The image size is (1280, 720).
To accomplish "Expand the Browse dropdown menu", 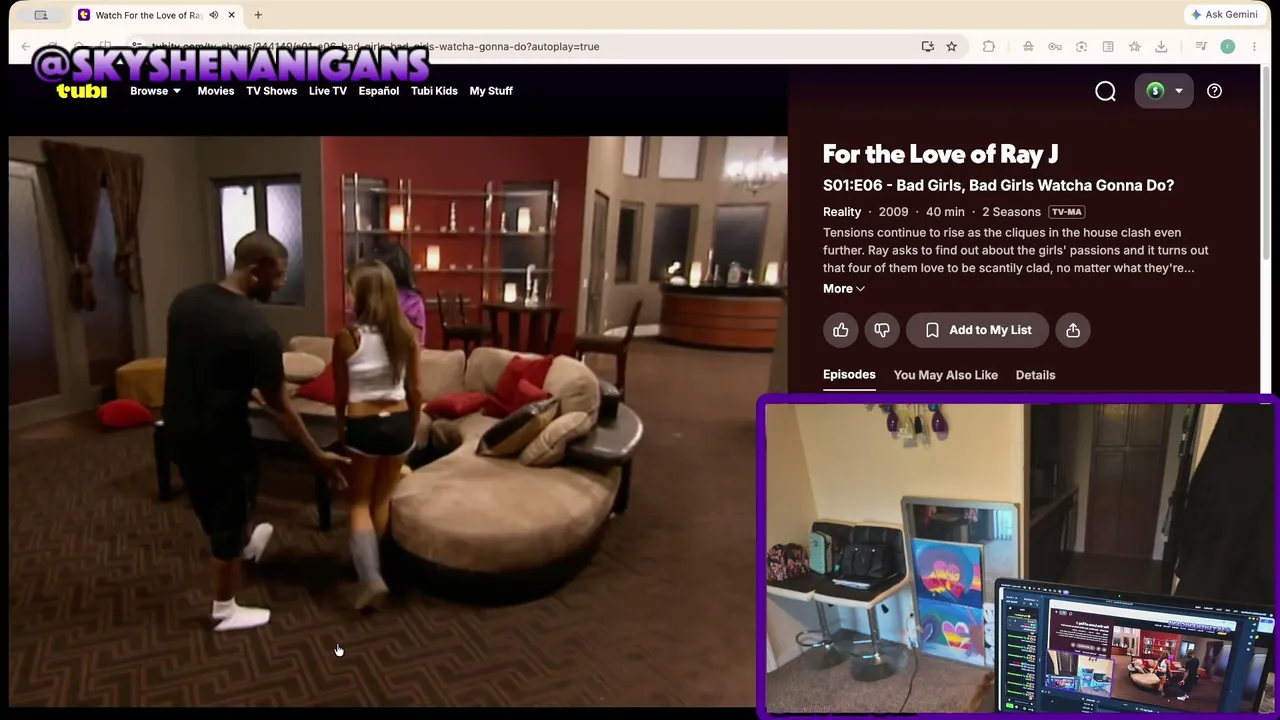I will (155, 91).
